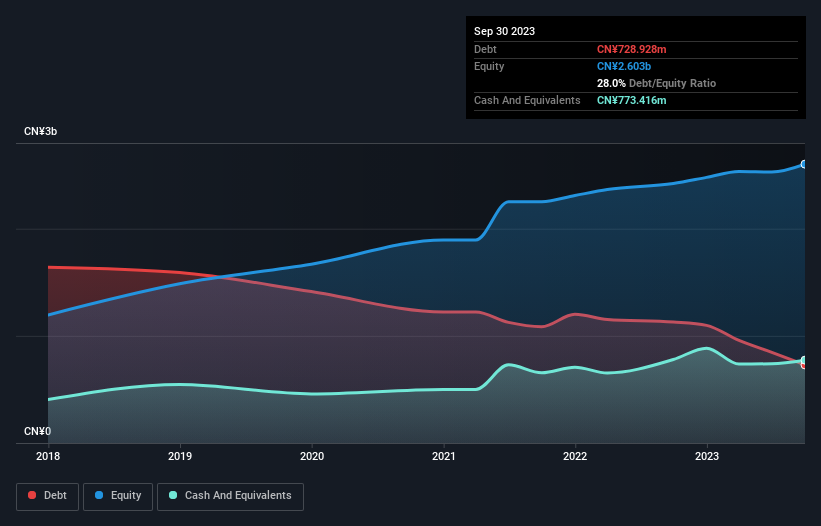Click the Equity value CN¥2.603b

point(624,66)
